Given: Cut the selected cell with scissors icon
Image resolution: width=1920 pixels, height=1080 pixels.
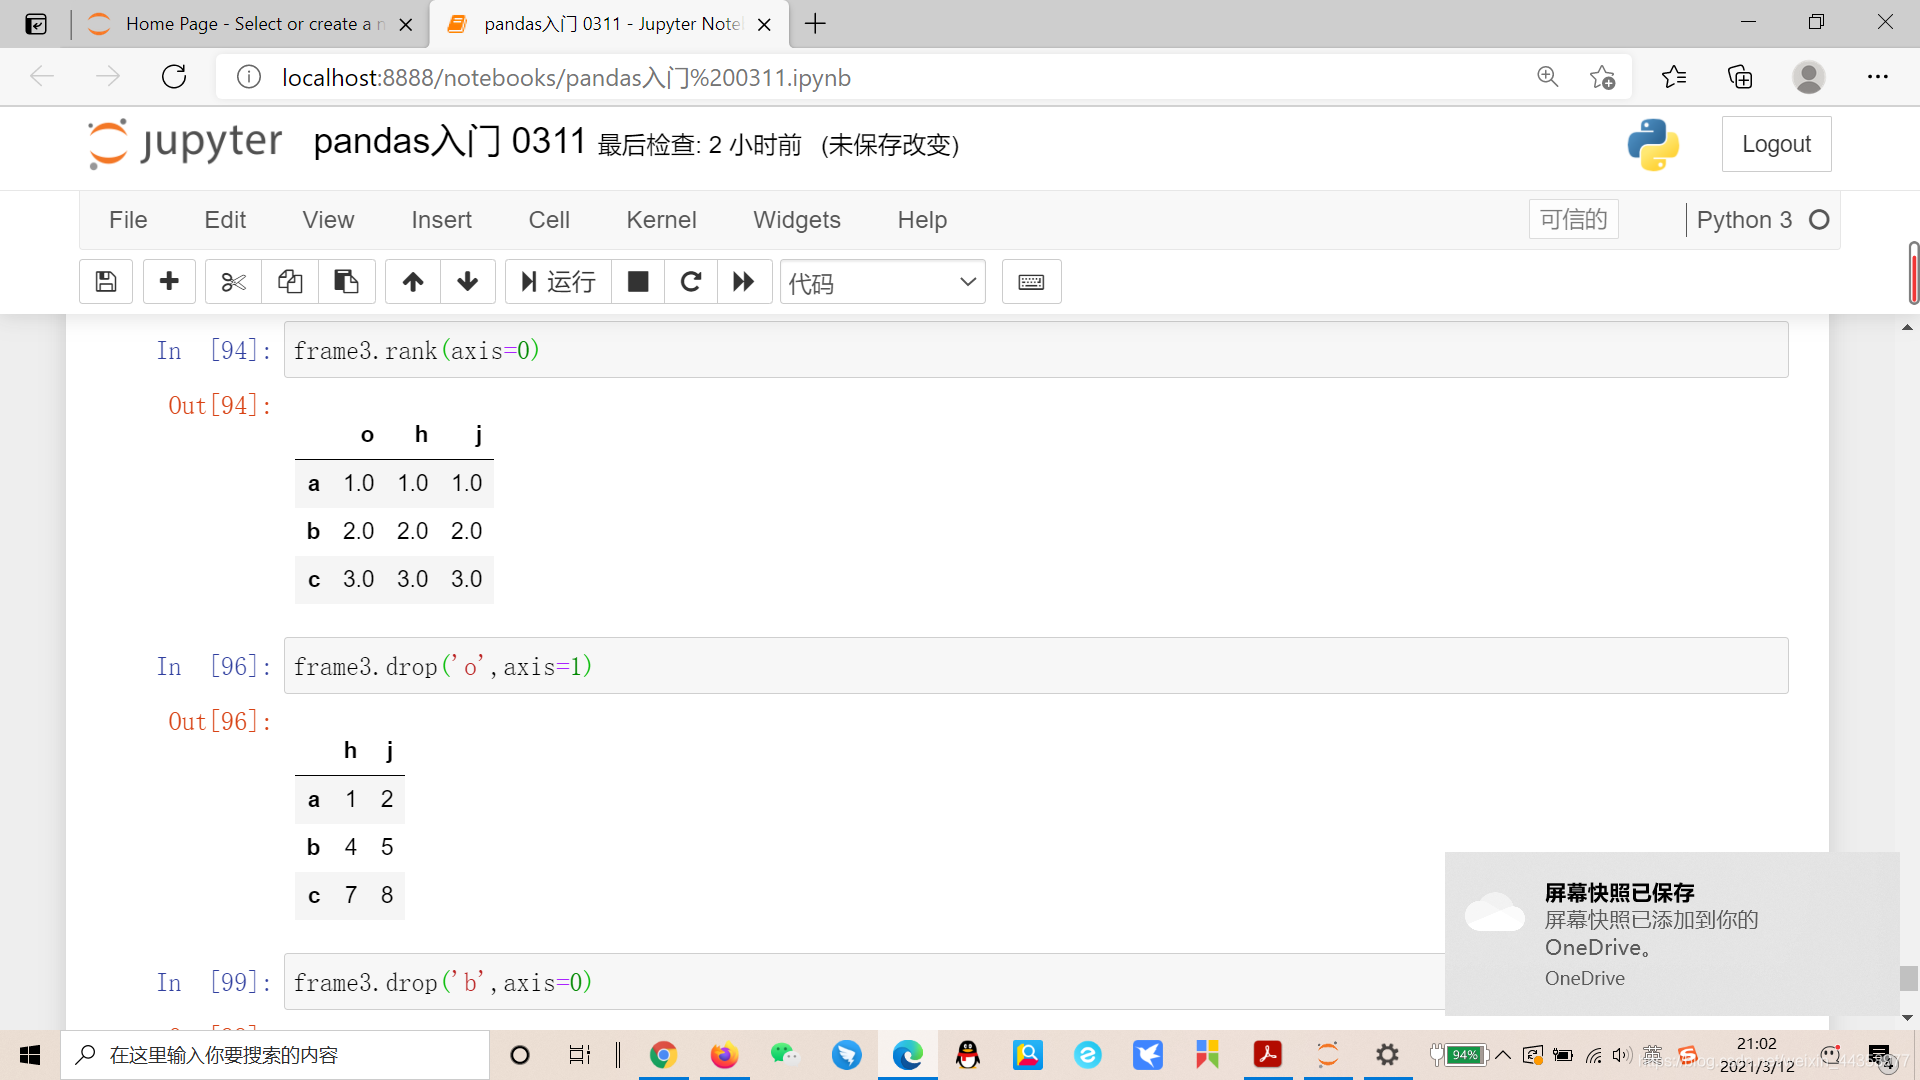Looking at the screenshot, I should coord(232,281).
